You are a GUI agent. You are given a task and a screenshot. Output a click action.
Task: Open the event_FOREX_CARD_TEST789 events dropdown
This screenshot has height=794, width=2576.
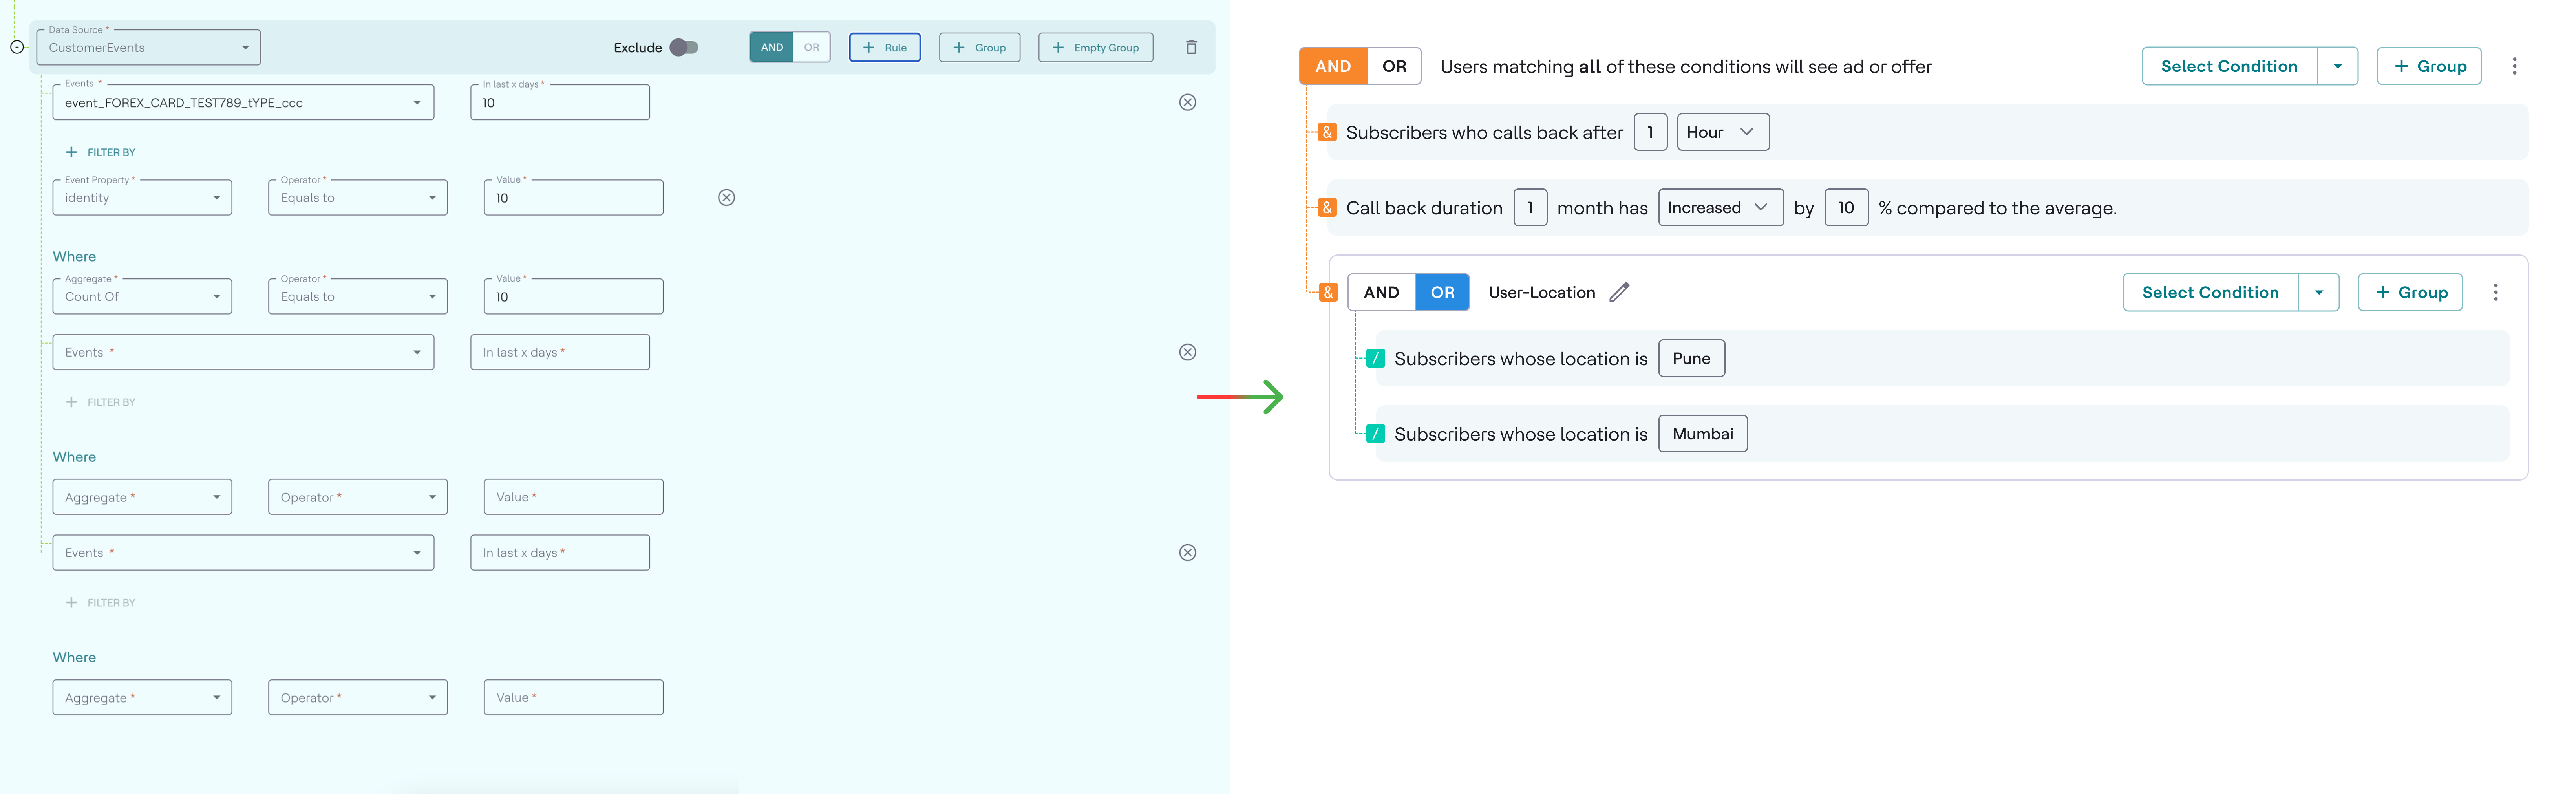point(243,102)
